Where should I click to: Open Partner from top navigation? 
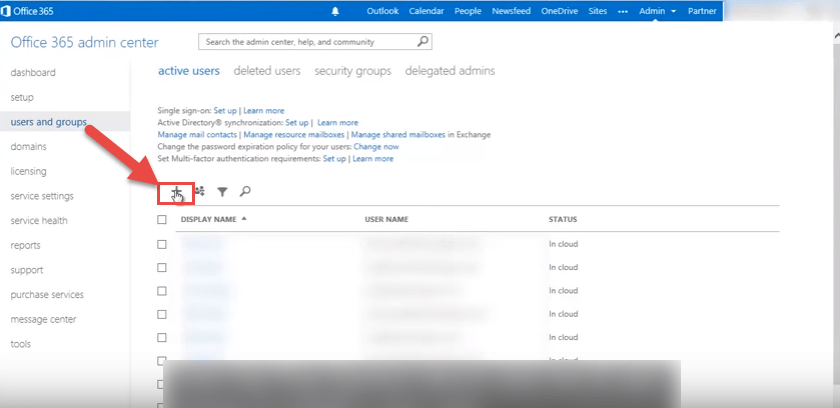click(702, 11)
